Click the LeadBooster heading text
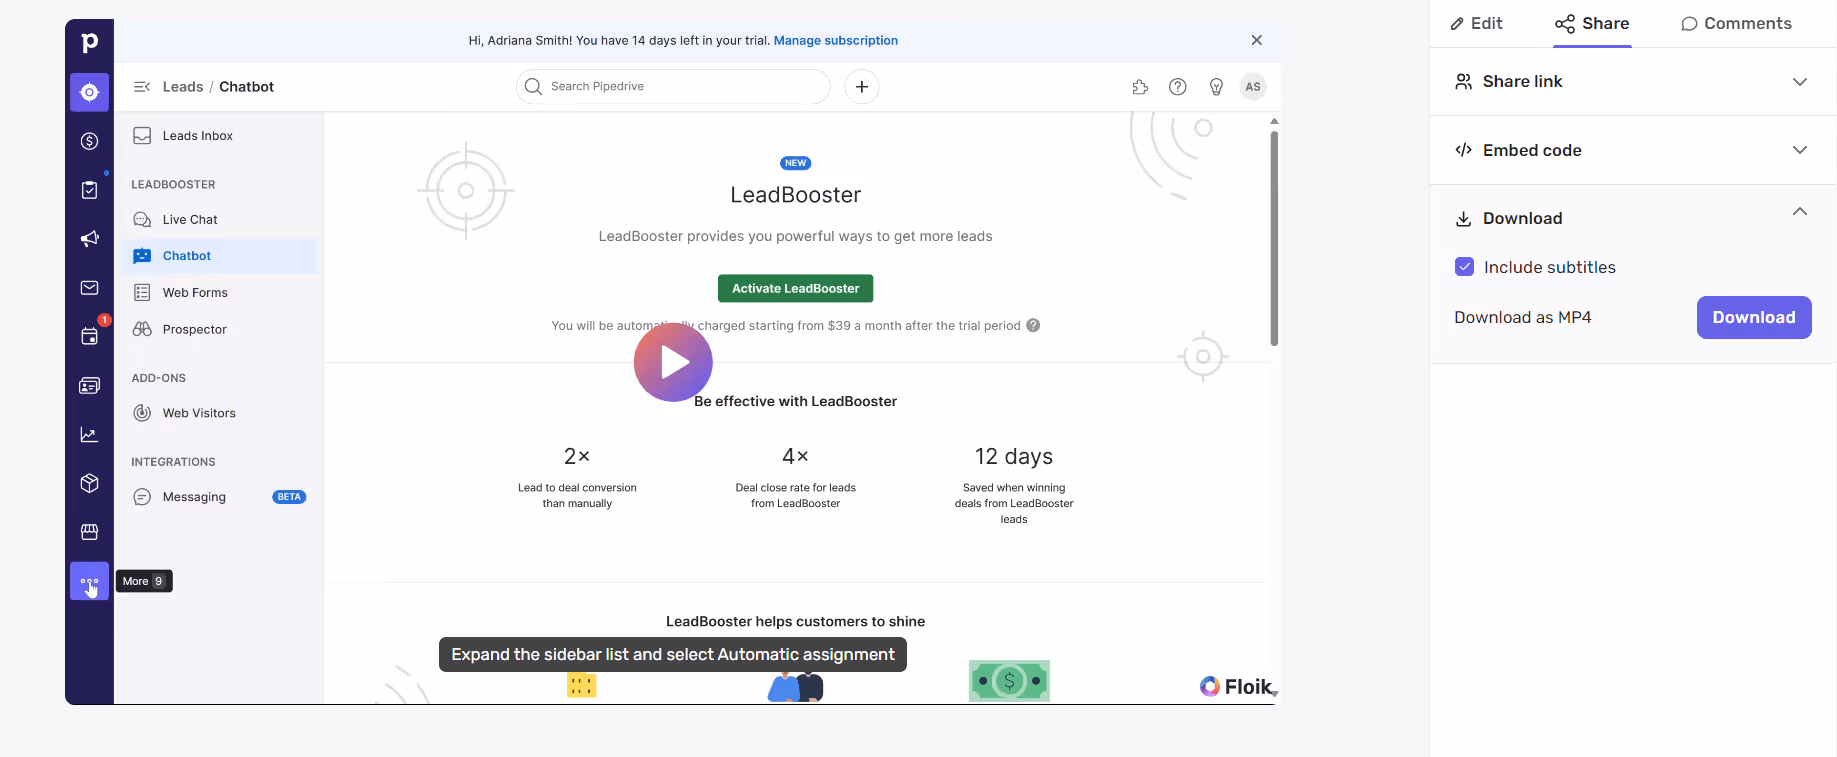Screen dimensions: 1837x757 (795, 195)
